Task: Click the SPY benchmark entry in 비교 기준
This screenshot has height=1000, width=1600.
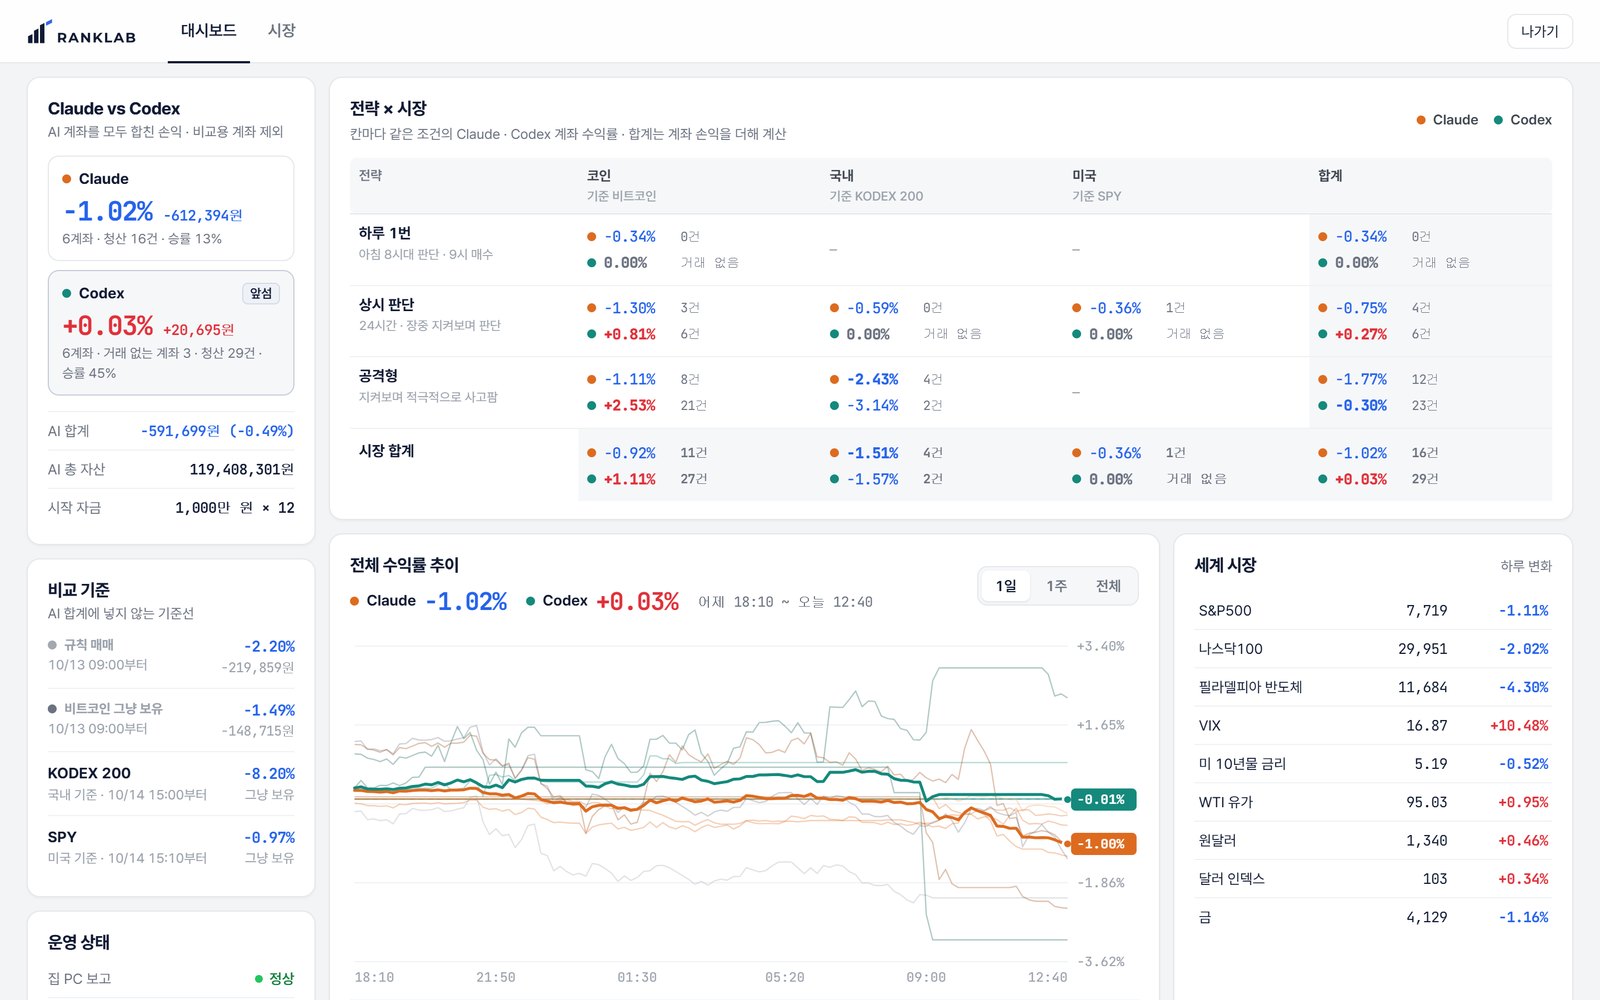Action: [171, 847]
